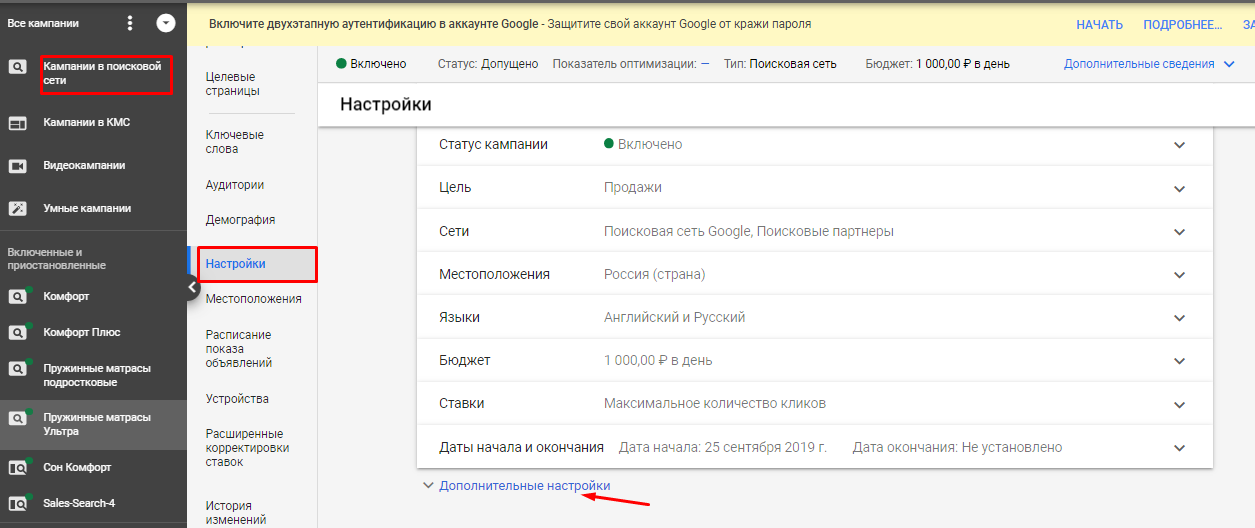Open the round dropdown arrow beside Все кампании
This screenshot has width=1255, height=528.
tap(166, 23)
